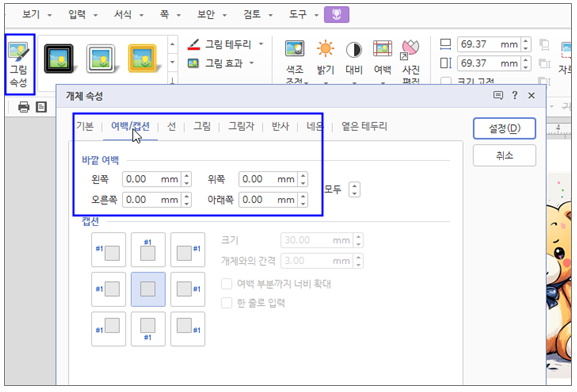Select caption position top-left
Image resolution: width=577 pixels, height=392 pixels.
[x=109, y=250]
